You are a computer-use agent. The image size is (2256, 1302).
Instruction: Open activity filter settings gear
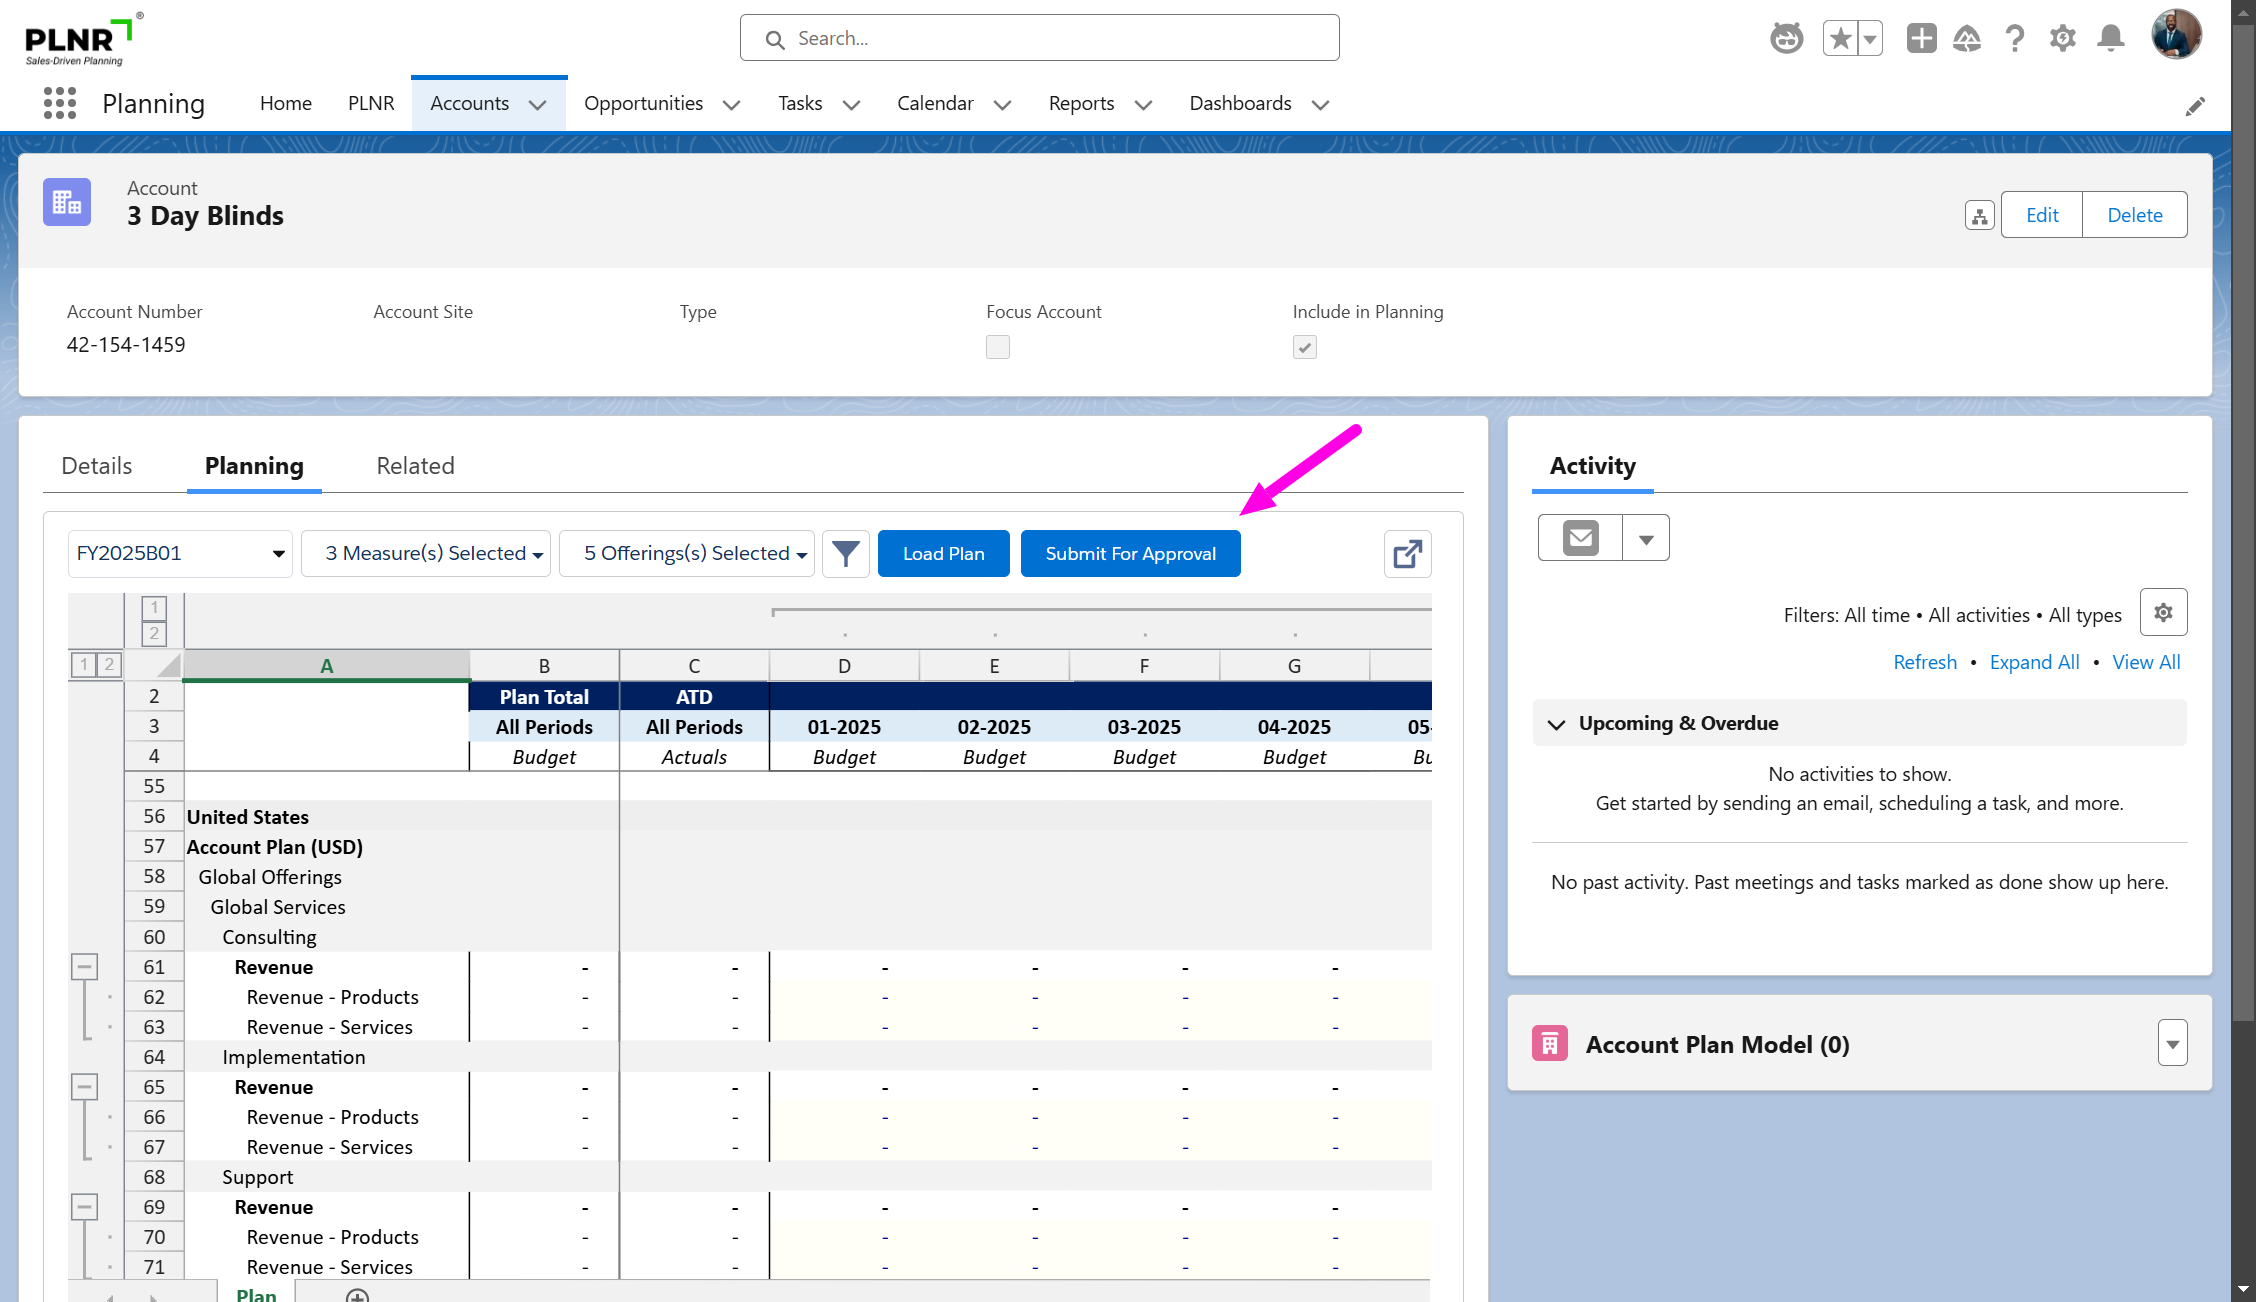tap(2163, 613)
